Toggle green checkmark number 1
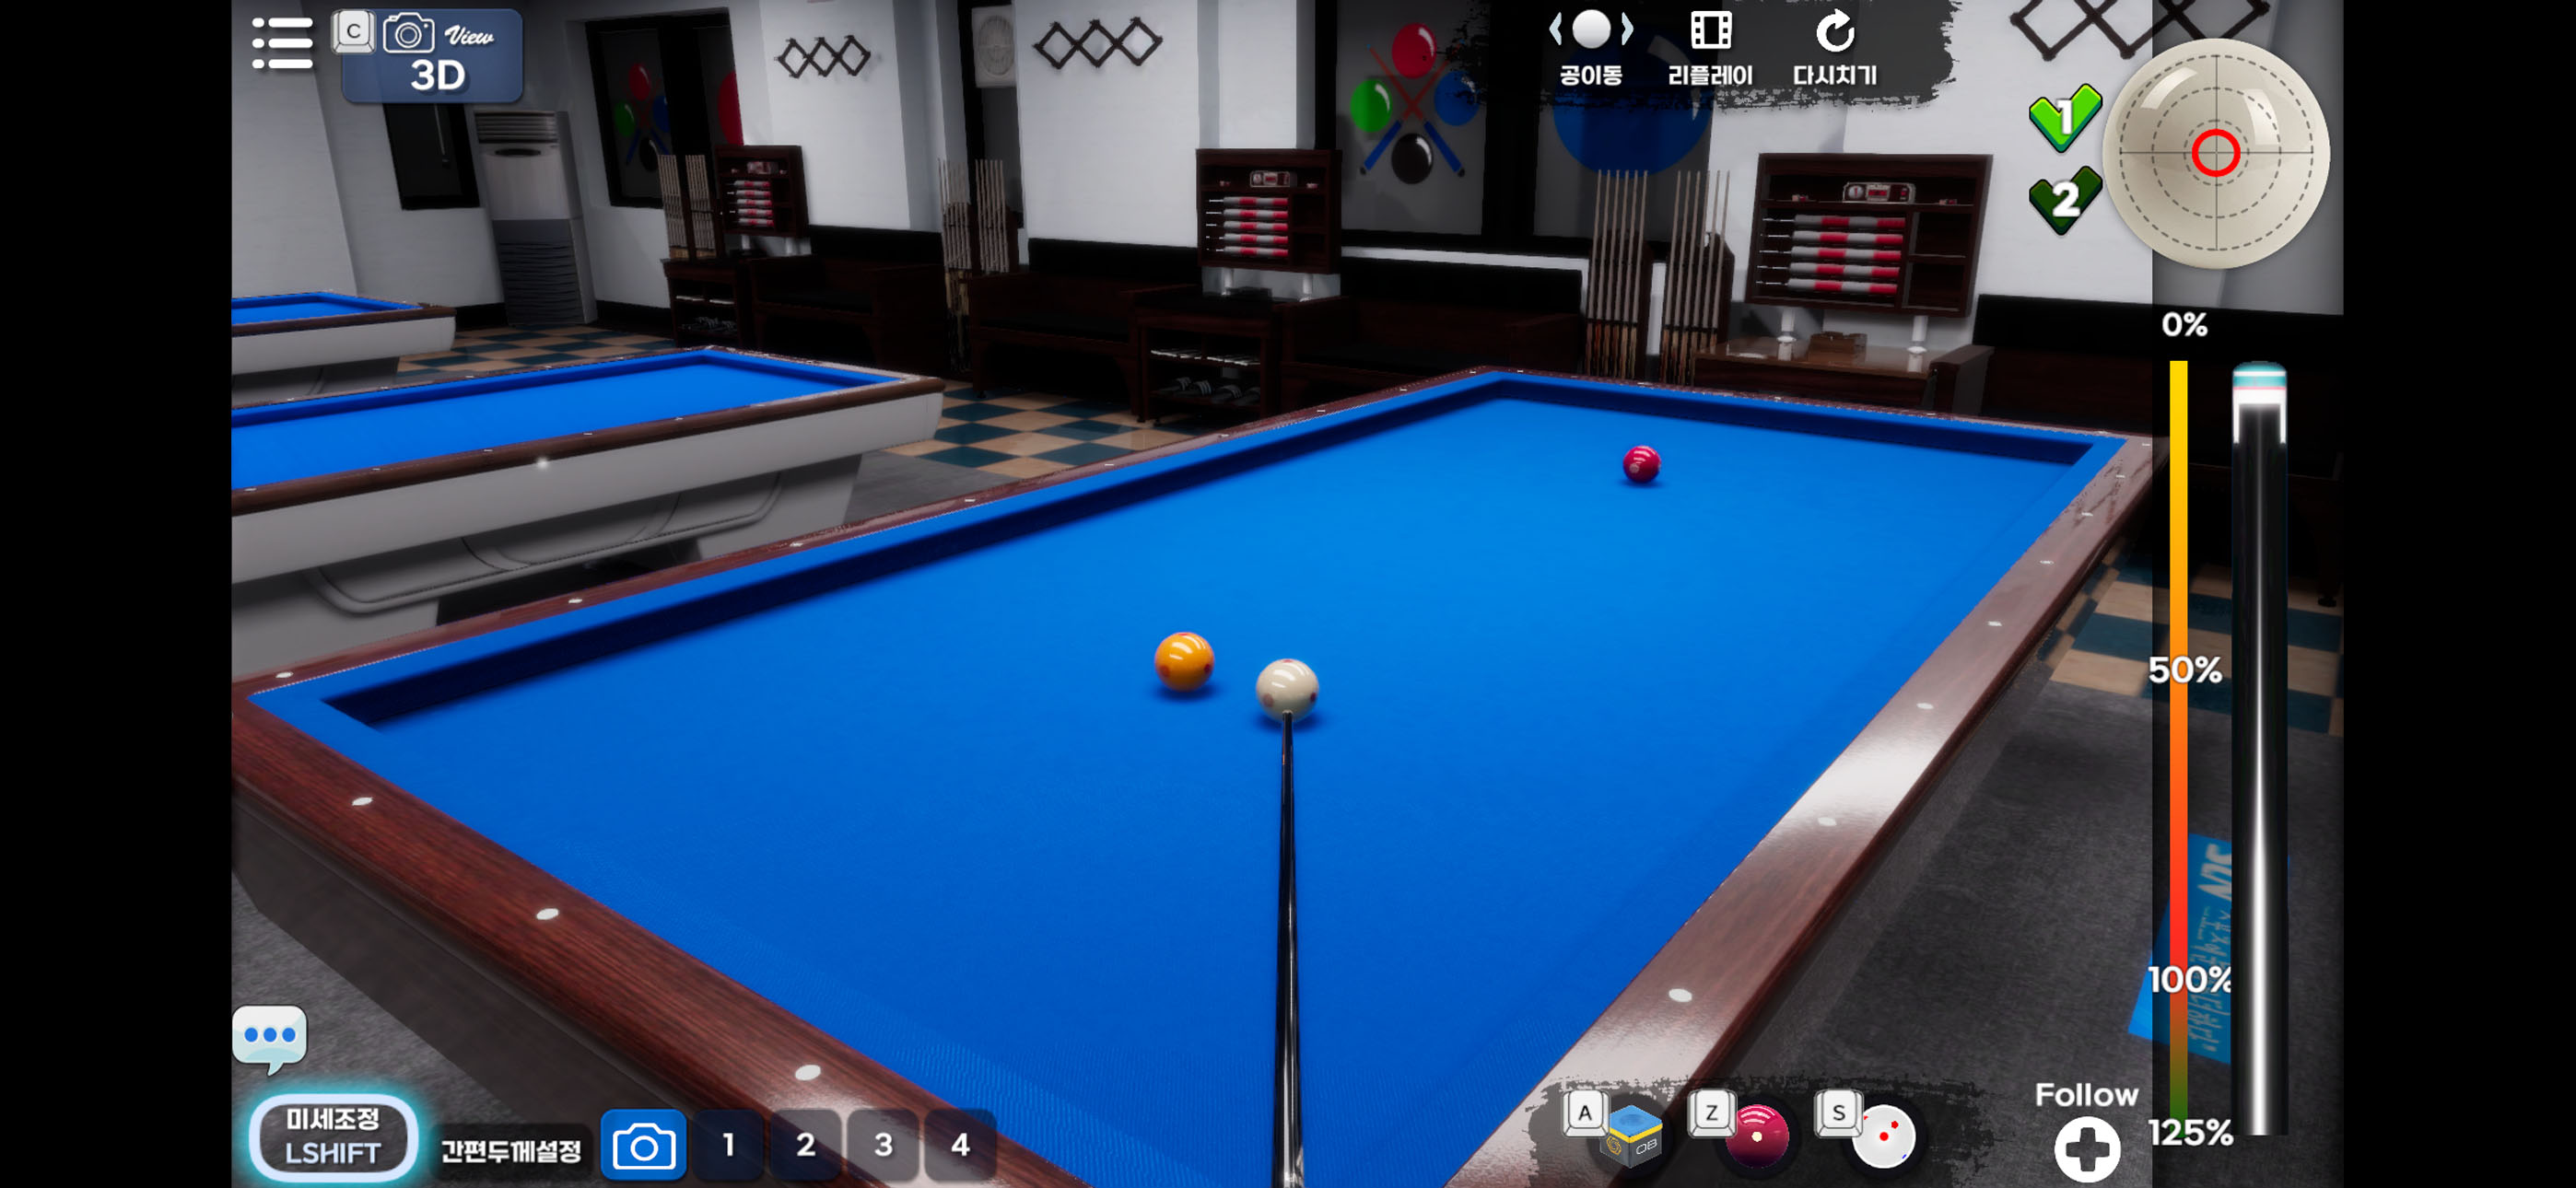This screenshot has height=1188, width=2576. point(2064,118)
